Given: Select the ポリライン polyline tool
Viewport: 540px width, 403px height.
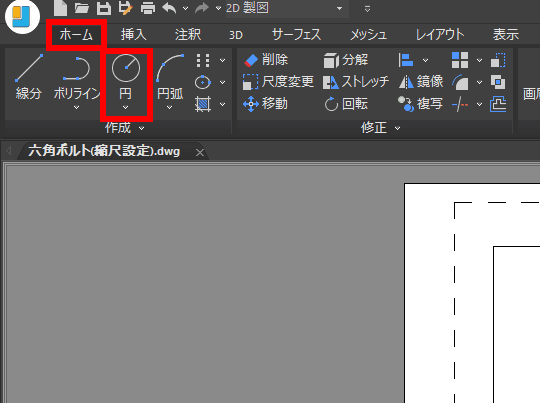Looking at the screenshot, I should pyautogui.click(x=76, y=78).
